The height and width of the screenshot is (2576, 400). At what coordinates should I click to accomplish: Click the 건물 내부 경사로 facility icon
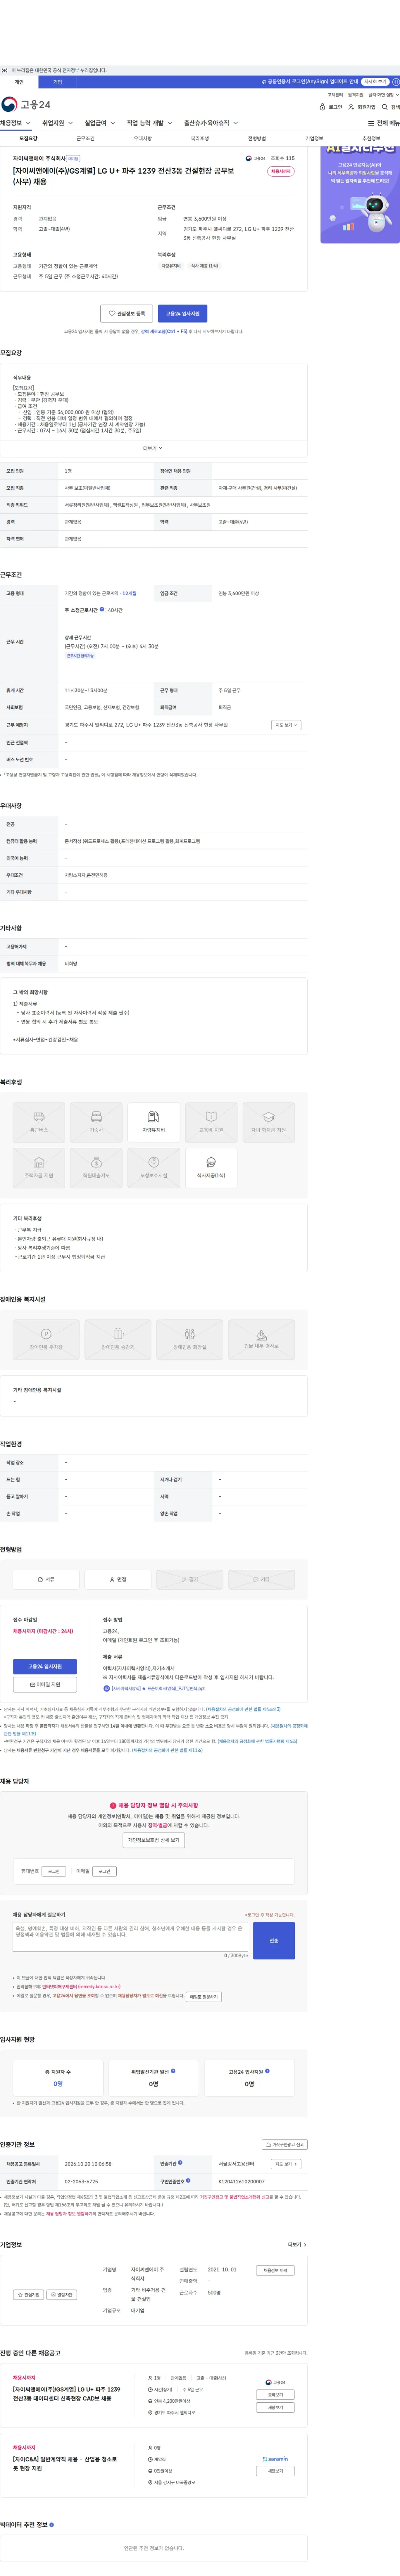(262, 1339)
